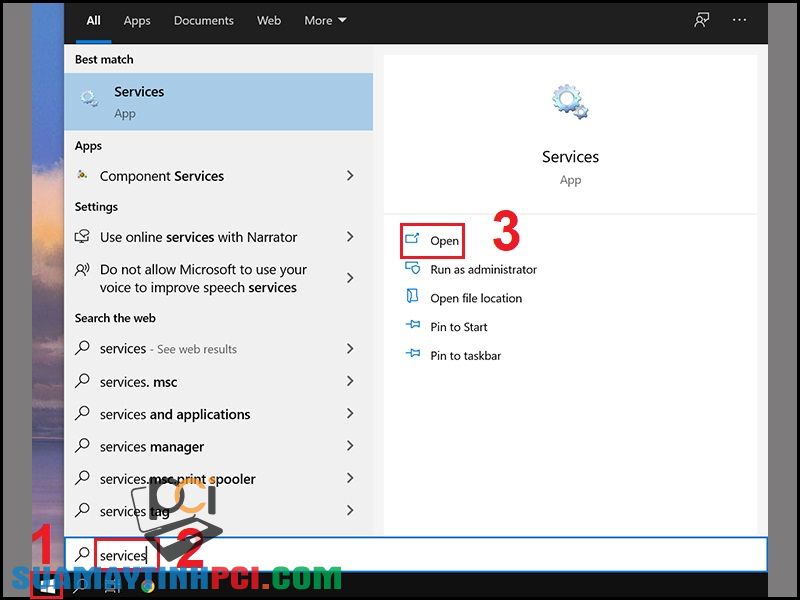This screenshot has width=800, height=600.
Task: Click search icon beside services. msc
Action: [x=82, y=381]
